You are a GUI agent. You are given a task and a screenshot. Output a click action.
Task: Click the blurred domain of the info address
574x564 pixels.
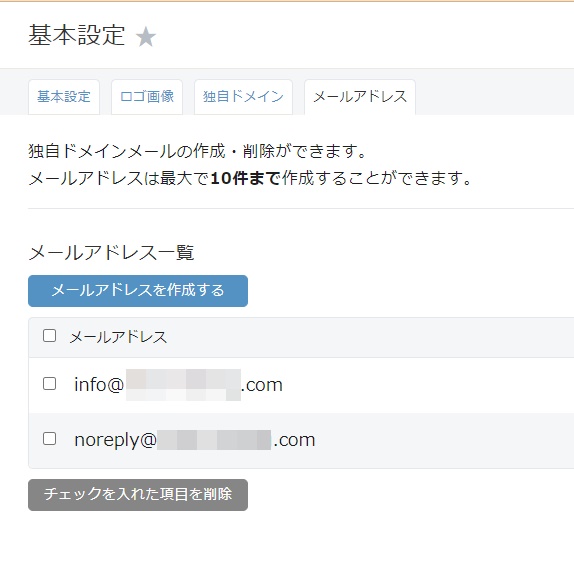click(183, 385)
